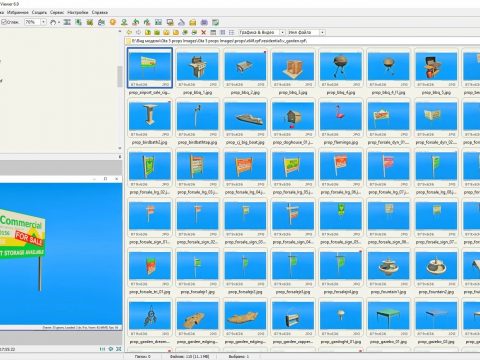The image size is (480, 360).
Task: Click the green folder icon in the navigation toolbar
Action: coord(157,32)
